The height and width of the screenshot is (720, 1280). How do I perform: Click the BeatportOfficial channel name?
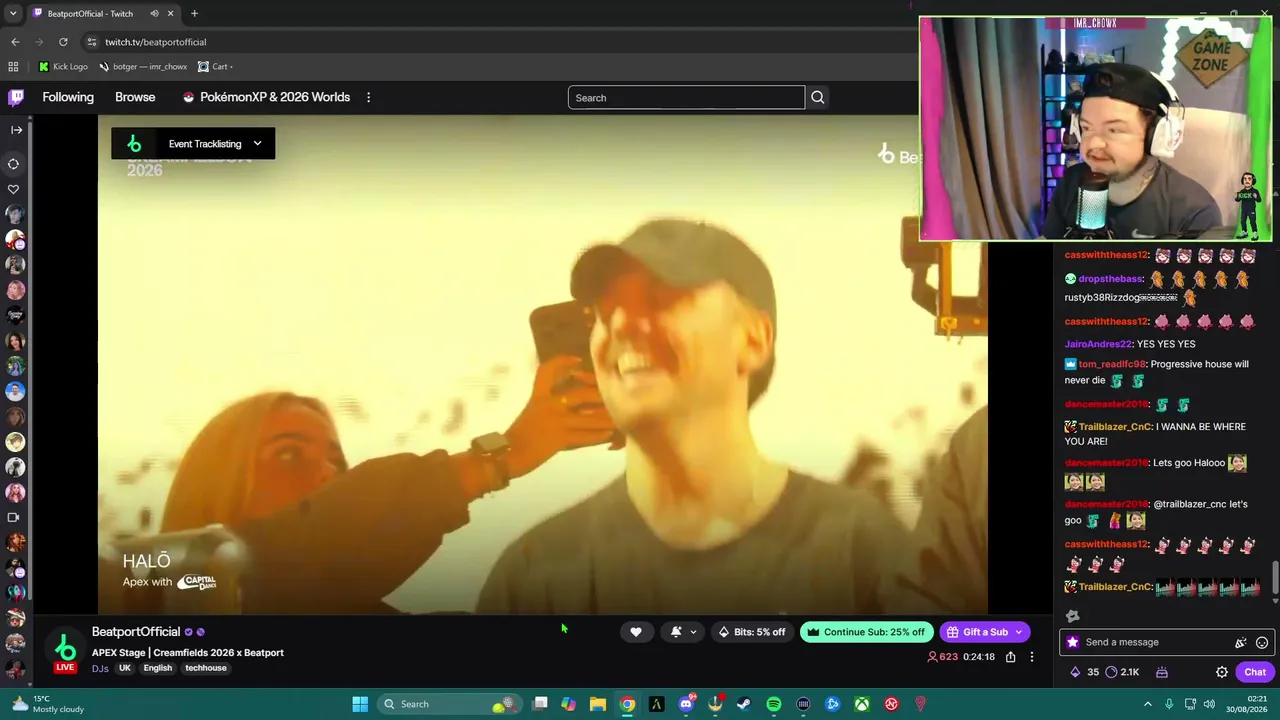point(136,632)
